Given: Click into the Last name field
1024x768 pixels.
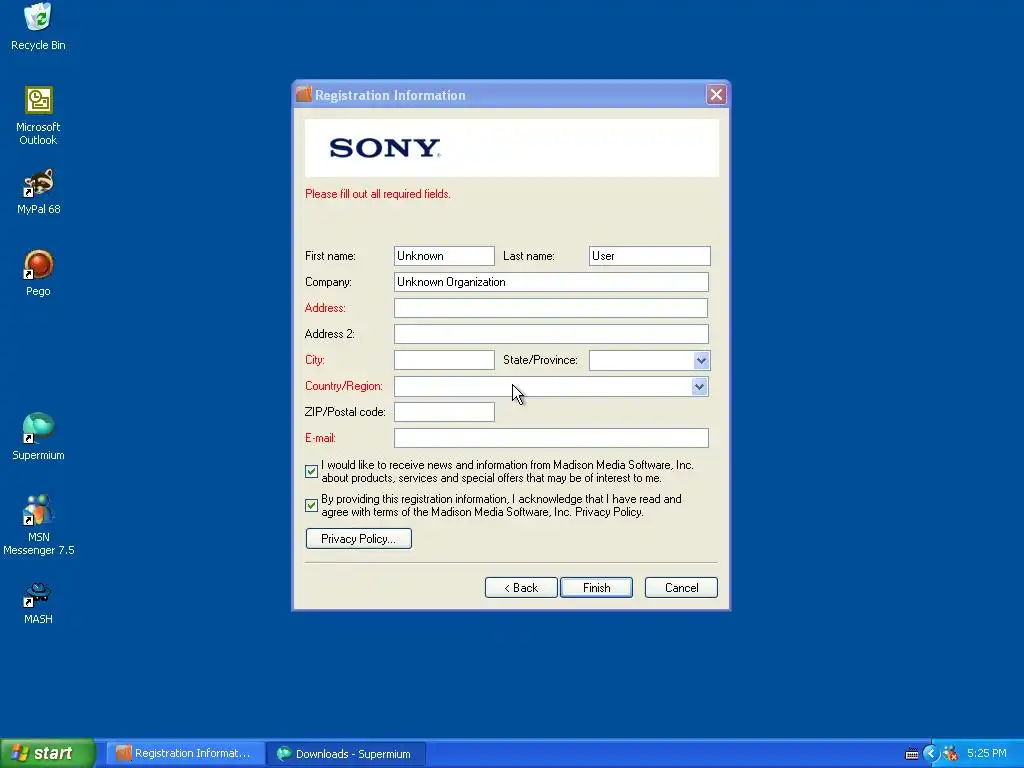Looking at the screenshot, I should [x=649, y=256].
